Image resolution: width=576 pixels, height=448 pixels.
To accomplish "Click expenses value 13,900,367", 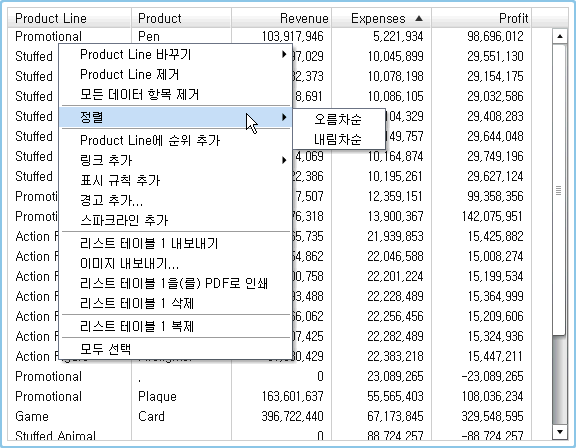I will (x=396, y=216).
